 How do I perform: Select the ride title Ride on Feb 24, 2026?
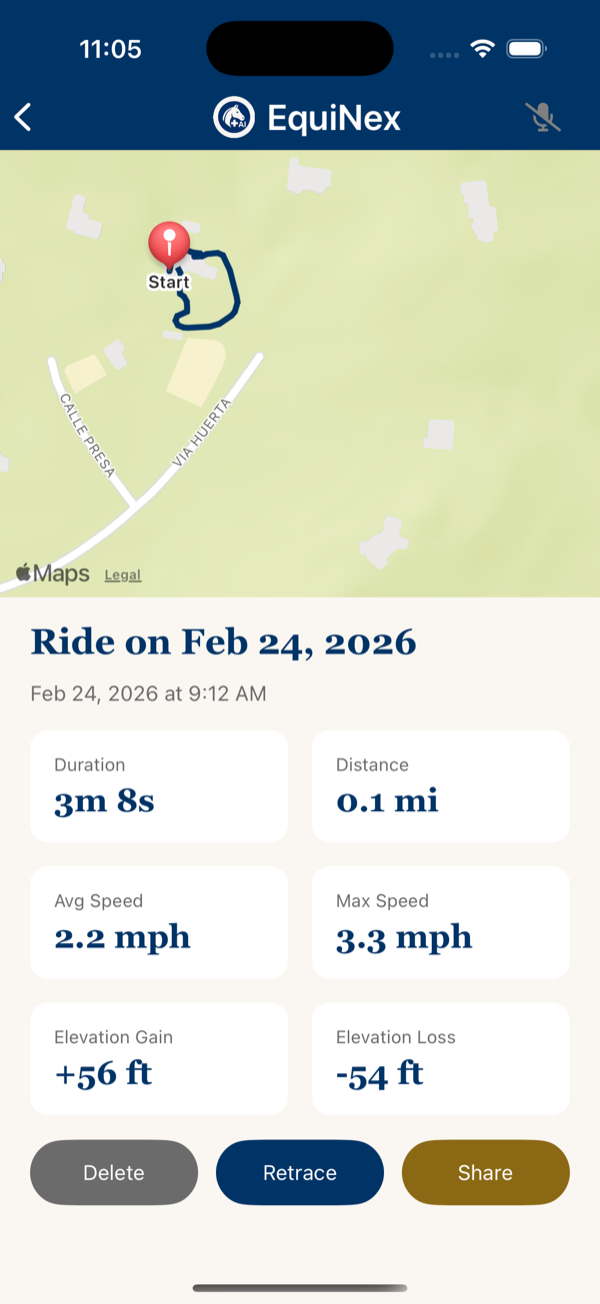coord(224,642)
